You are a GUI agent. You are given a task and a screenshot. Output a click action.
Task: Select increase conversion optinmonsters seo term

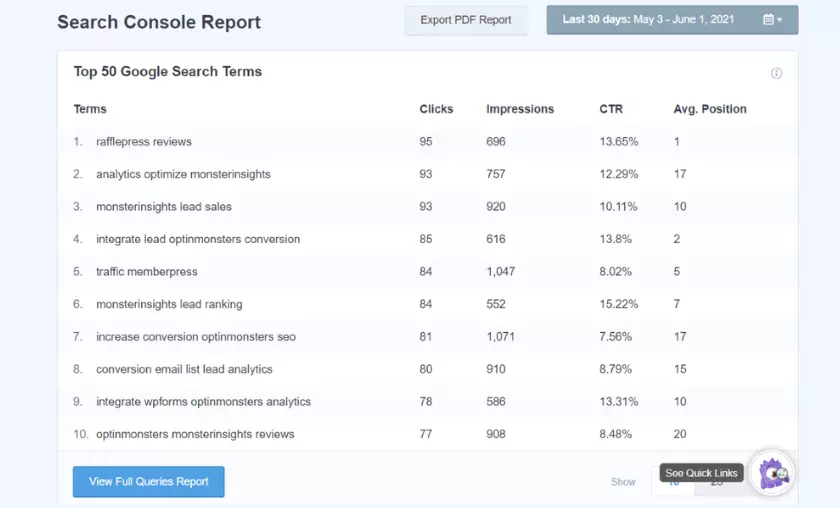[196, 337]
